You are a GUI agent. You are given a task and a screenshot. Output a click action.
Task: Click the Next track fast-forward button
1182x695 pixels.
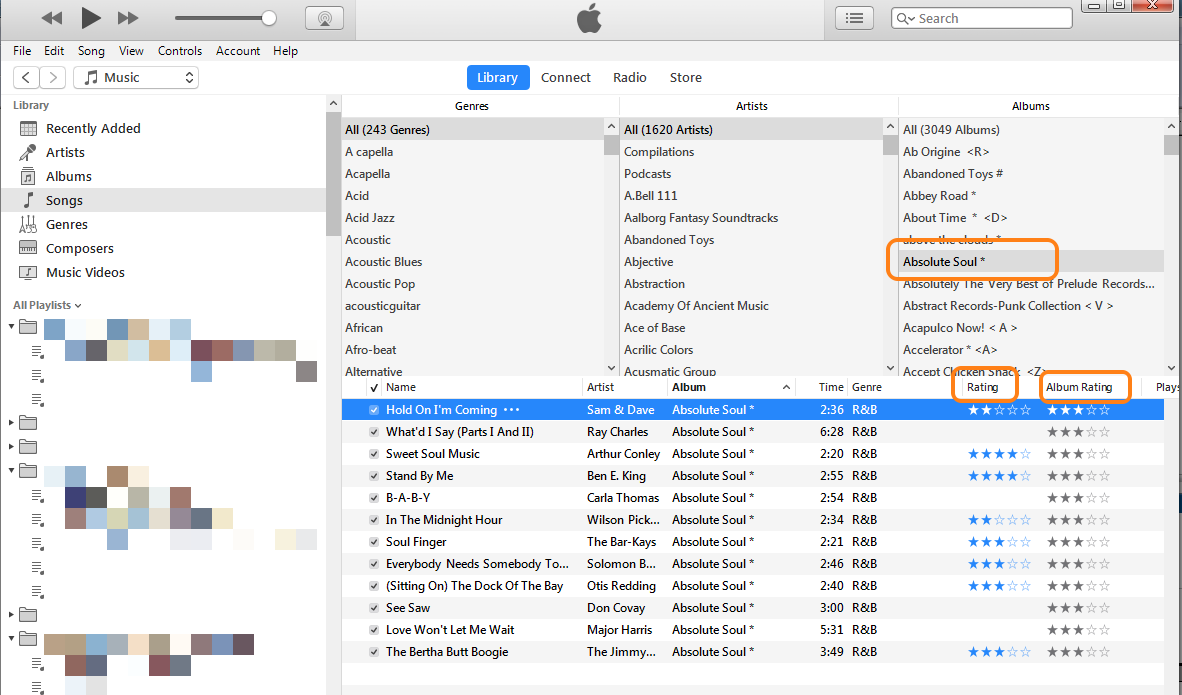pyautogui.click(x=128, y=18)
